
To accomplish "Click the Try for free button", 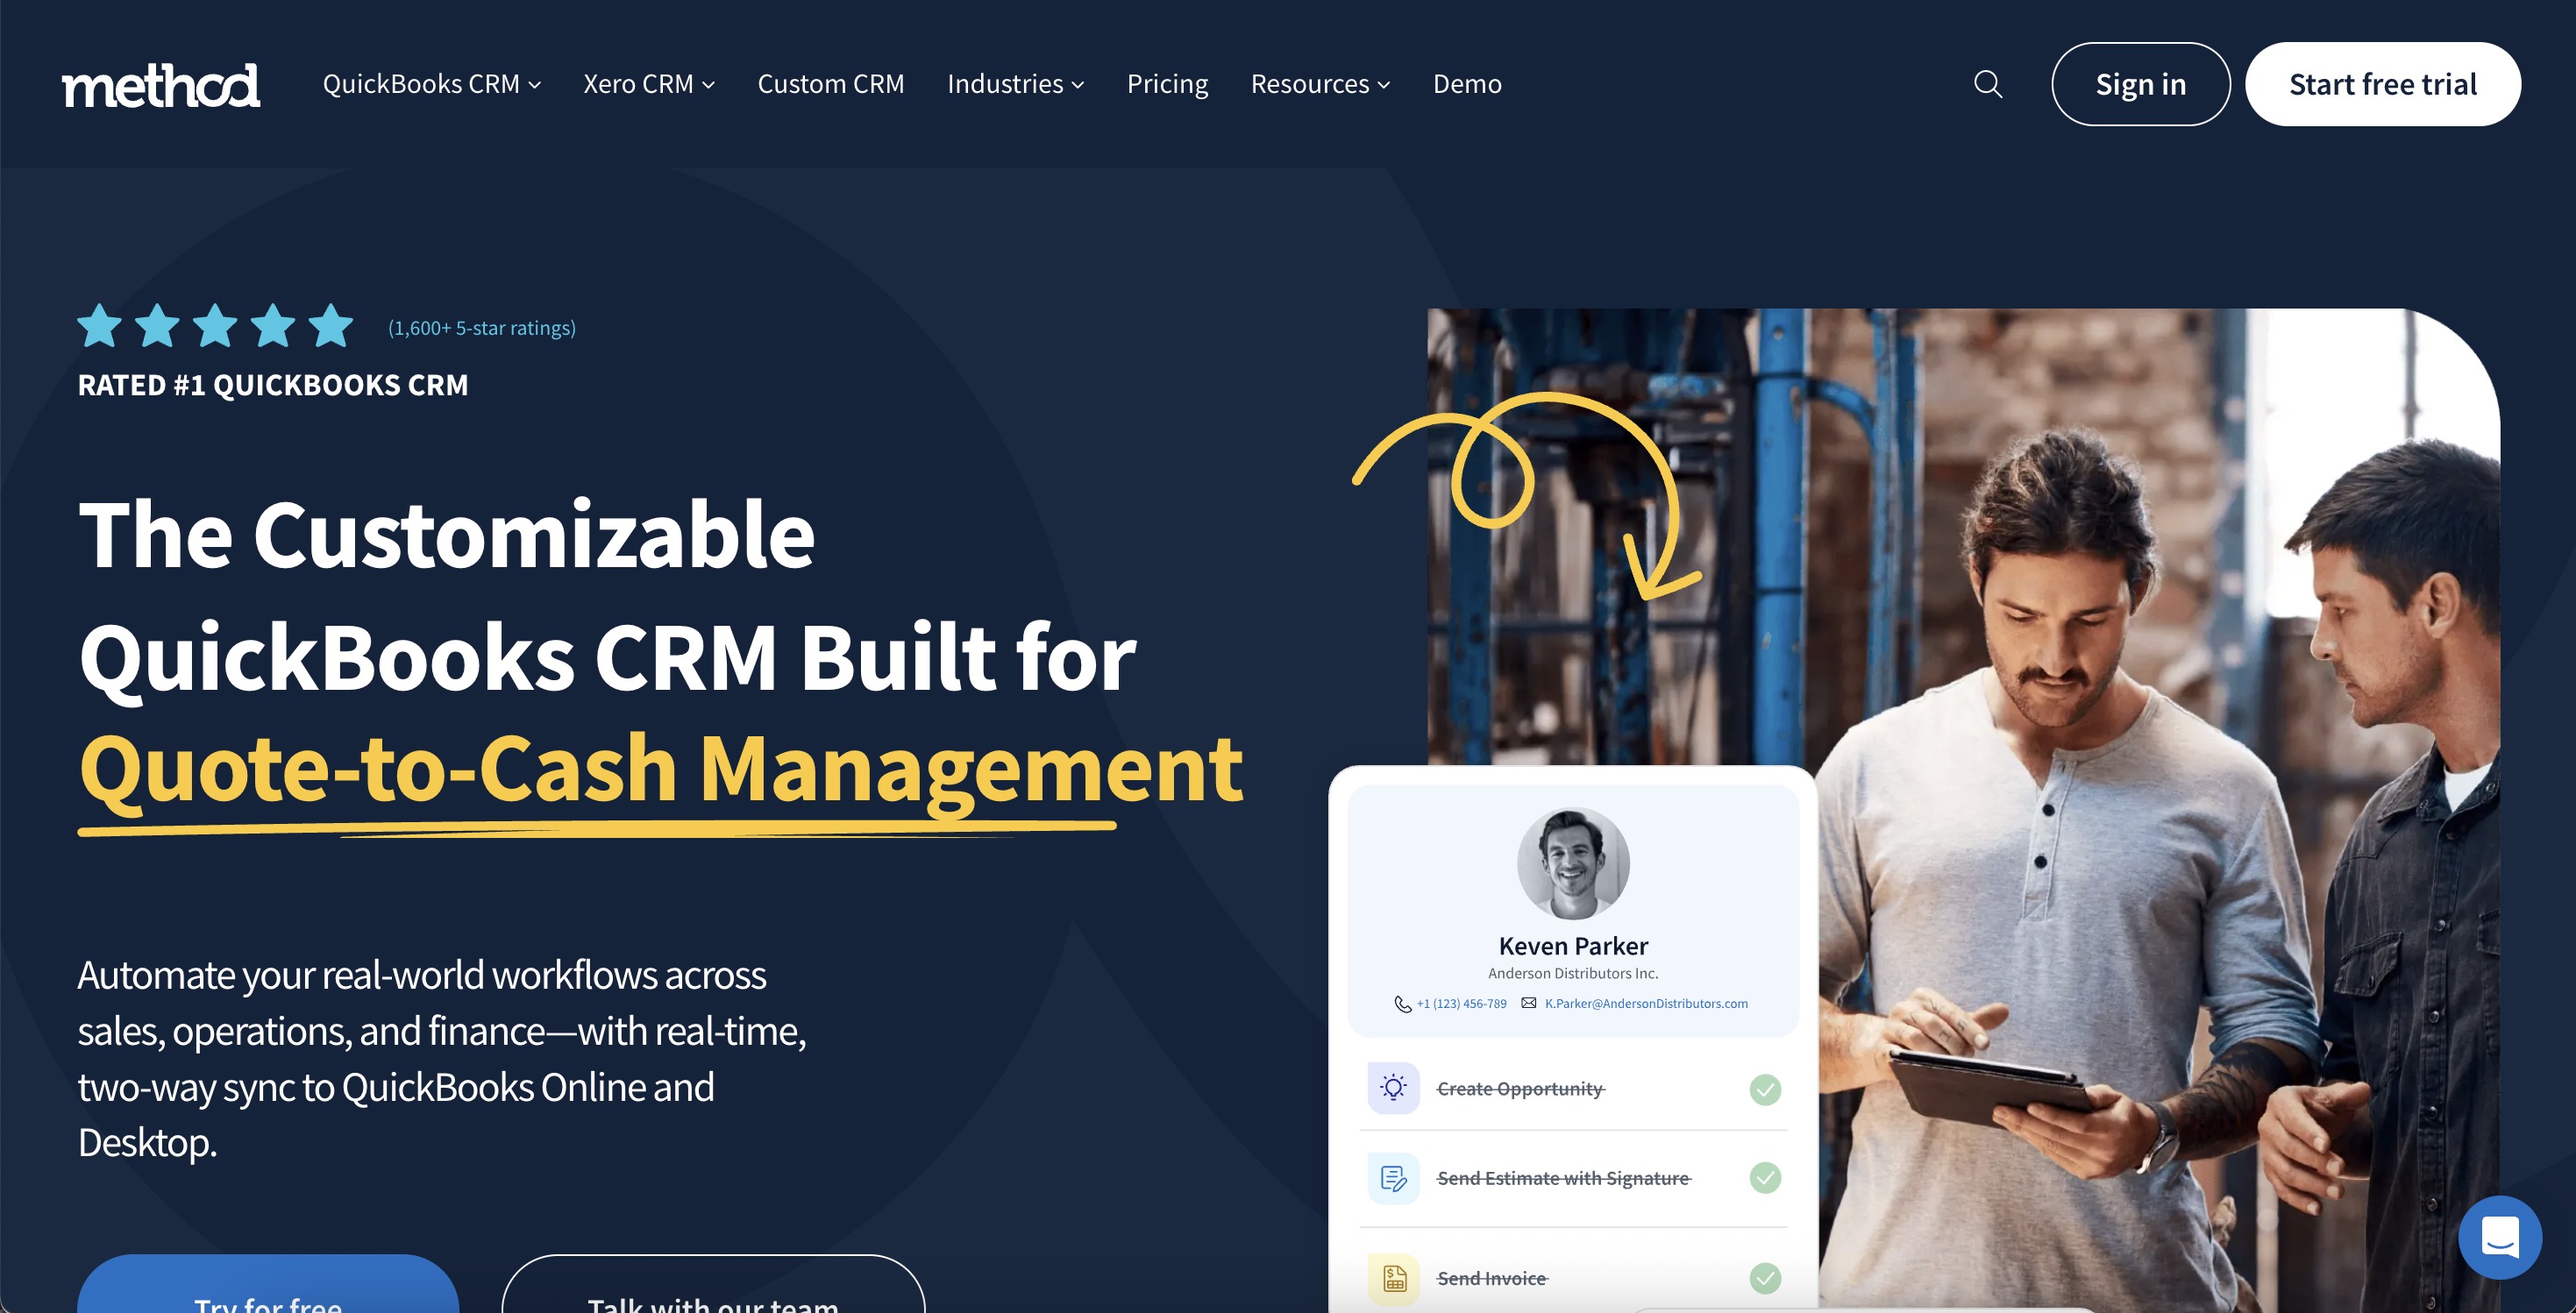I will tap(268, 1284).
